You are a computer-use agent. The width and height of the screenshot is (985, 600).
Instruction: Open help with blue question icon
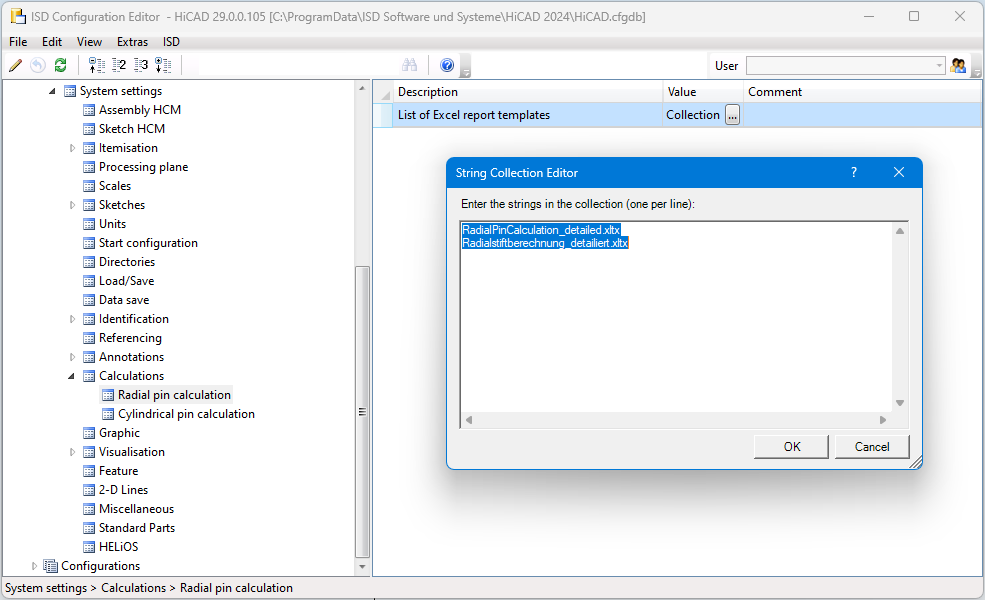click(447, 65)
